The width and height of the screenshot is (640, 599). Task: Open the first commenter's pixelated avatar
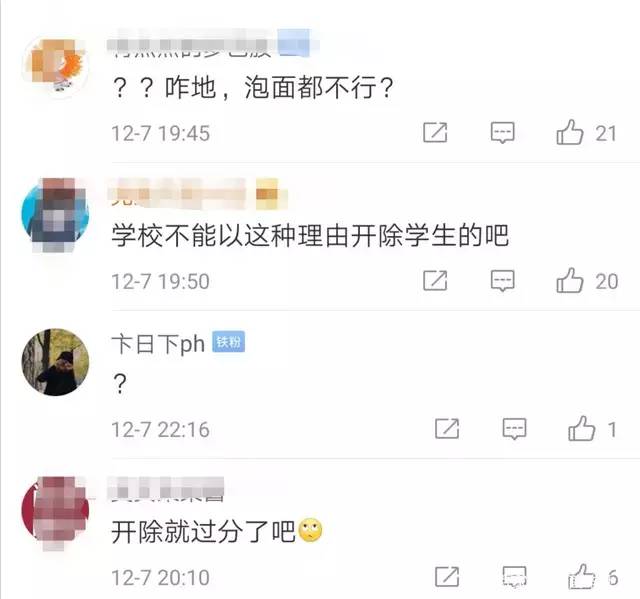(x=55, y=65)
